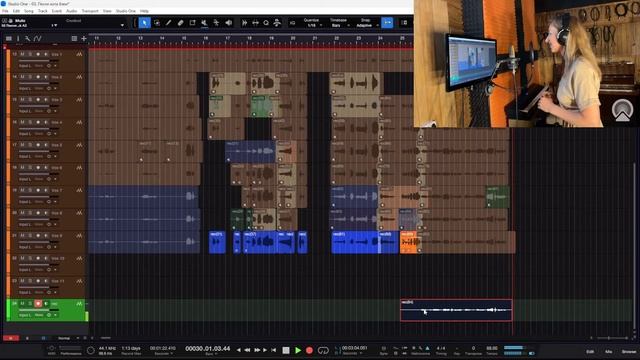Viewport: 640px width, 360px height.
Task: Adjust the horizontal zoom slider at bottom right
Action: coord(609,338)
